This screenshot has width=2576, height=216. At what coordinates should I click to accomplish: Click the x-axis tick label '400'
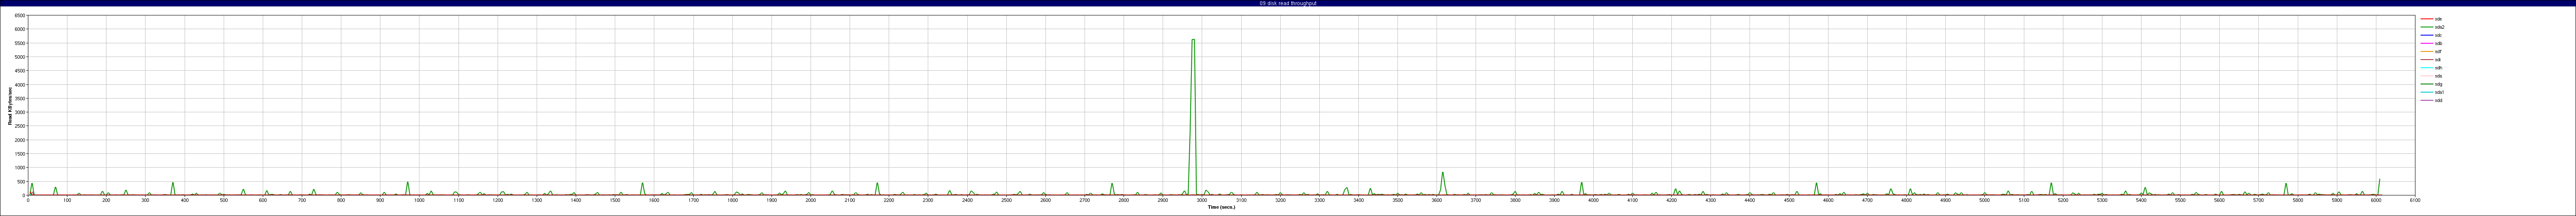185,200
